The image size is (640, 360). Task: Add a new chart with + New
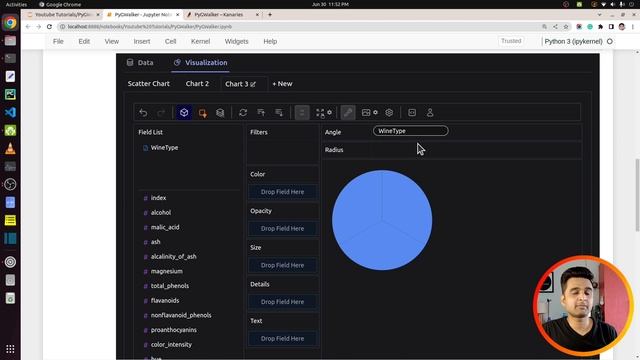[x=282, y=84]
